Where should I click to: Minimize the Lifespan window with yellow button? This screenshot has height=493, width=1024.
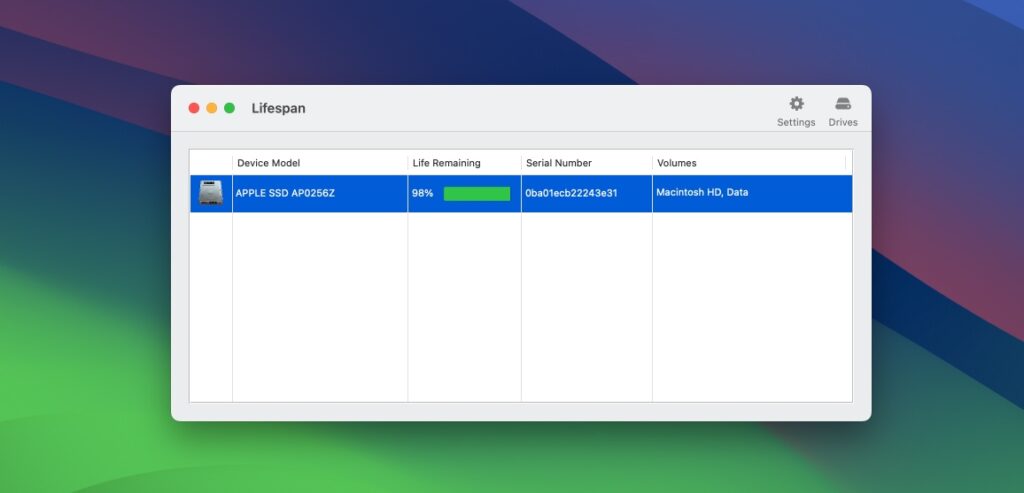coord(212,108)
